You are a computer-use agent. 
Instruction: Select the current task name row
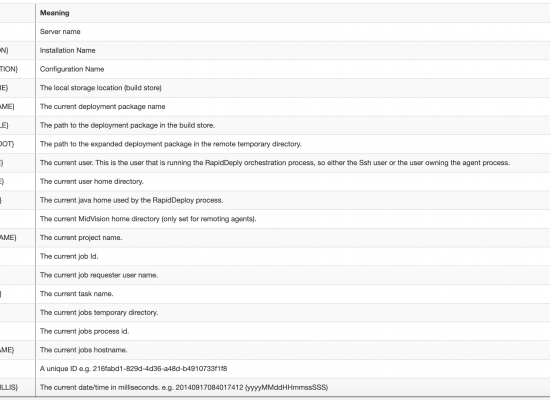(x=275, y=294)
